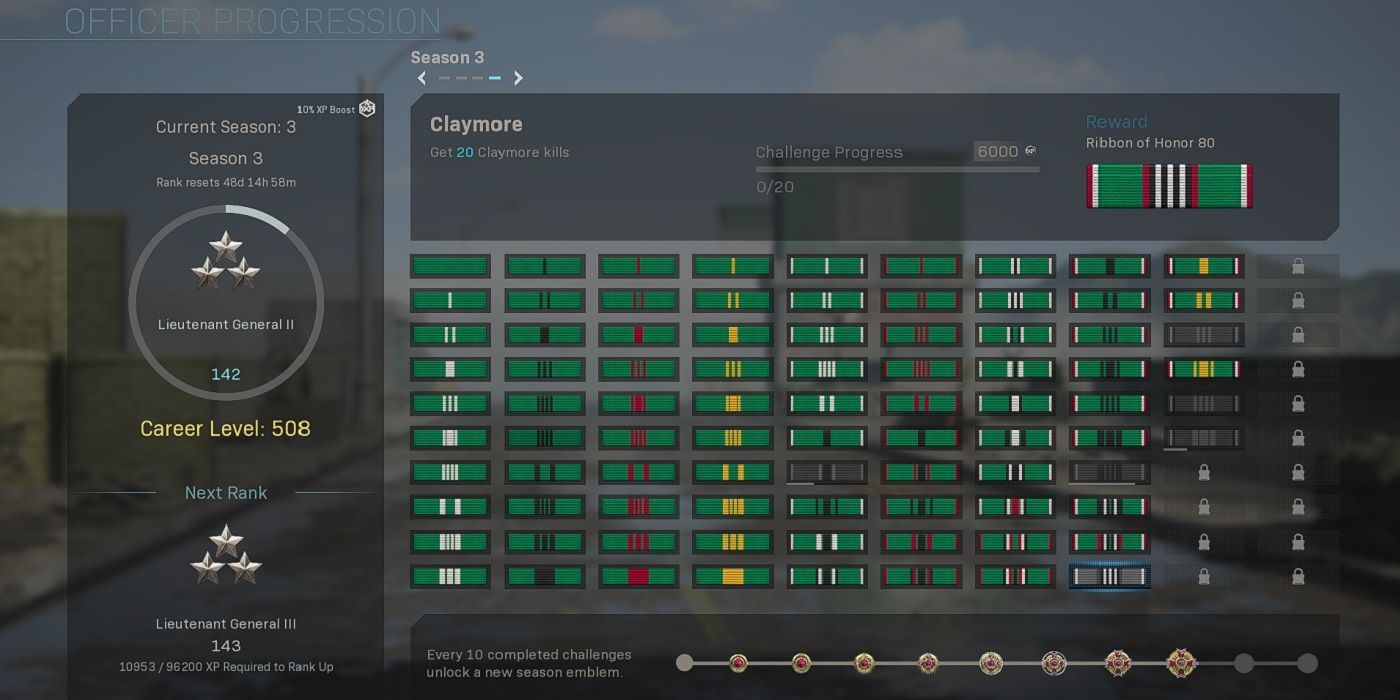1400x700 pixels.
Task: Select the solid red-center ribbon in the bottom row
Action: tap(638, 577)
